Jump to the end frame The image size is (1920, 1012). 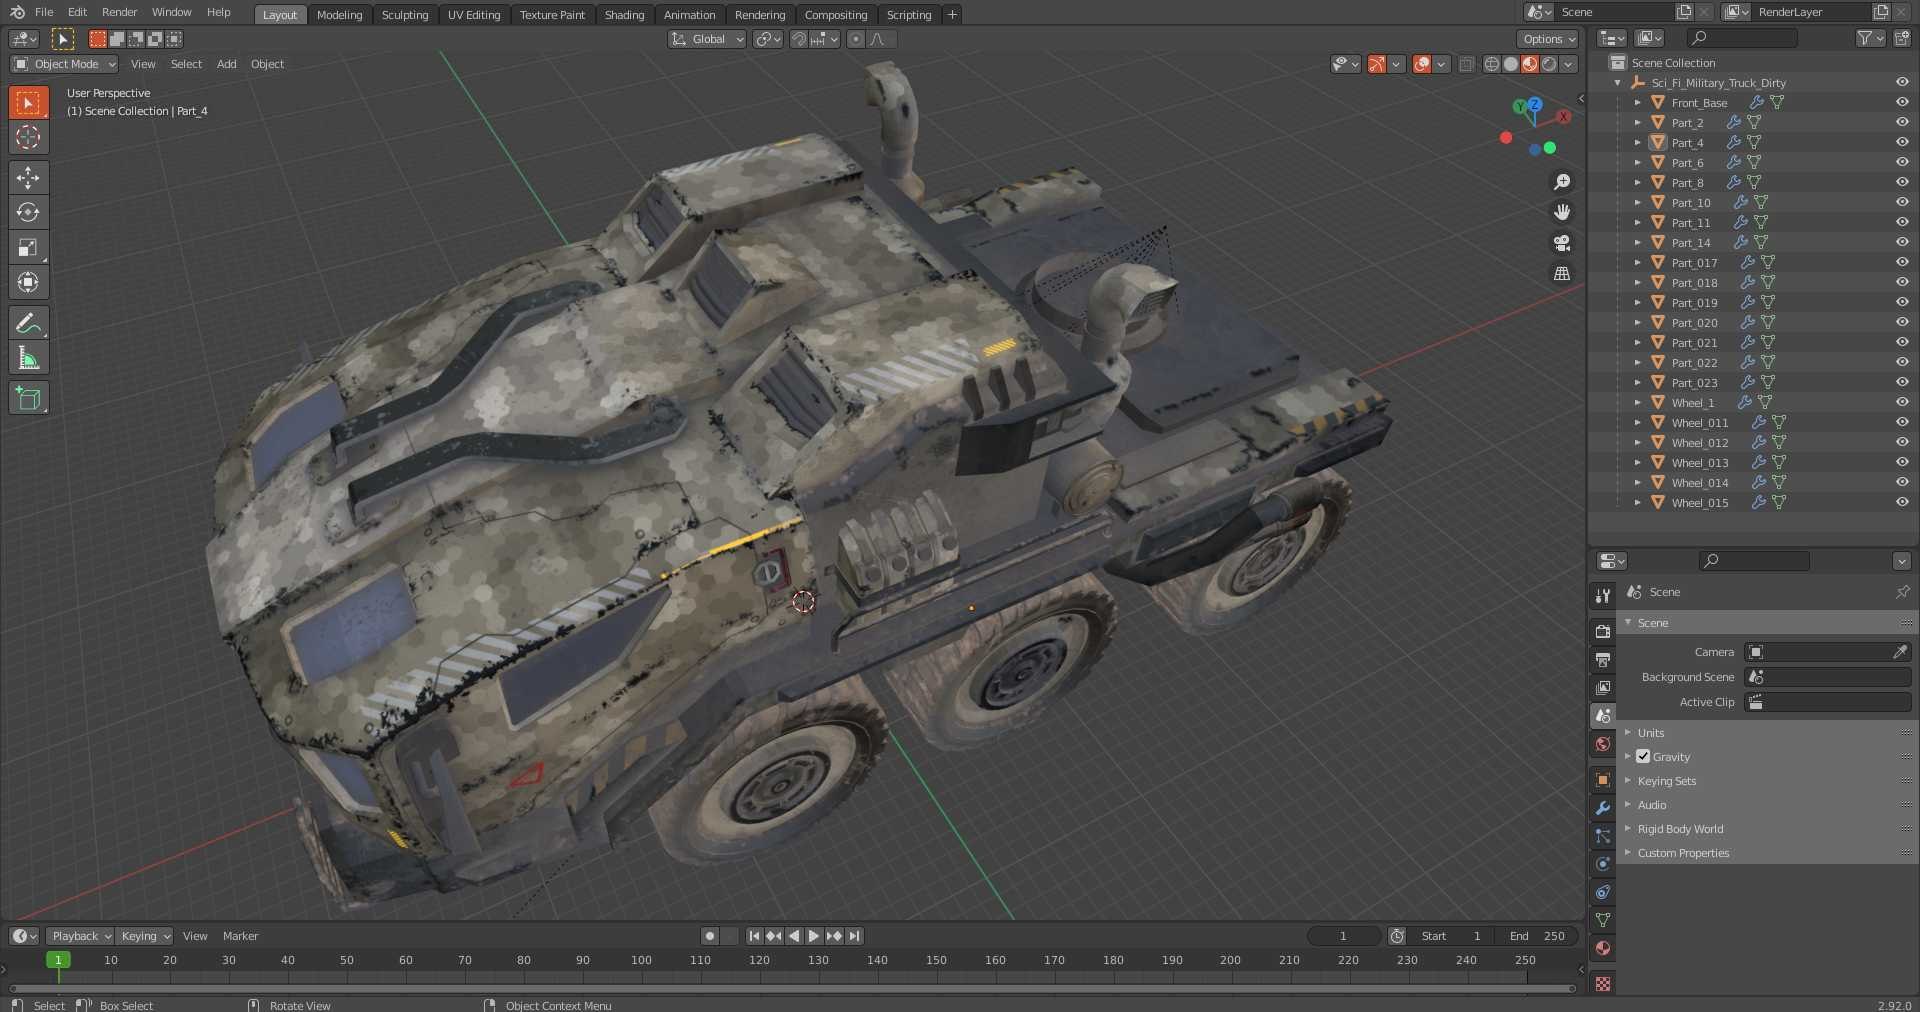(854, 936)
